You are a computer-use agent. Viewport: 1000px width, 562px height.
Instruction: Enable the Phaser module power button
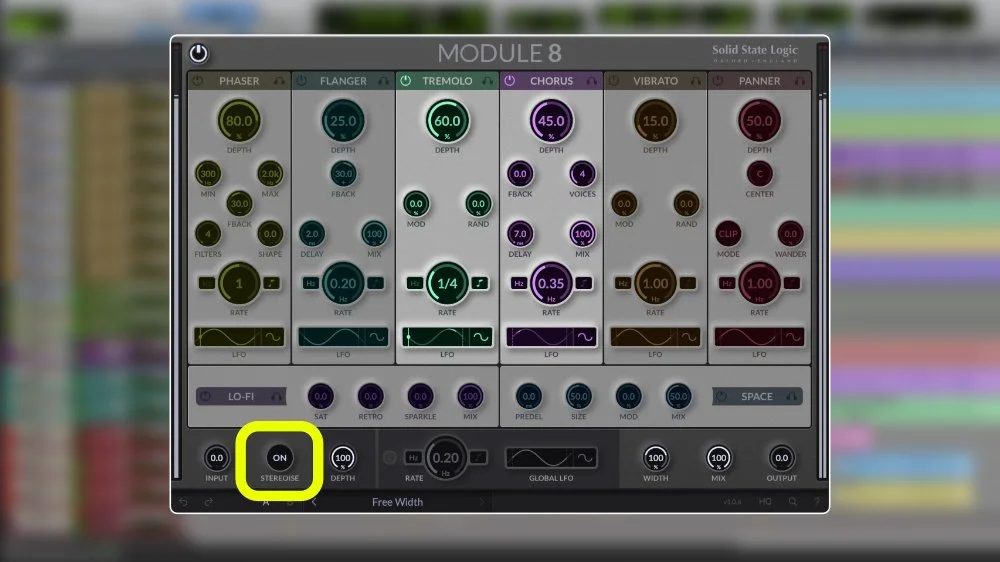(198, 81)
